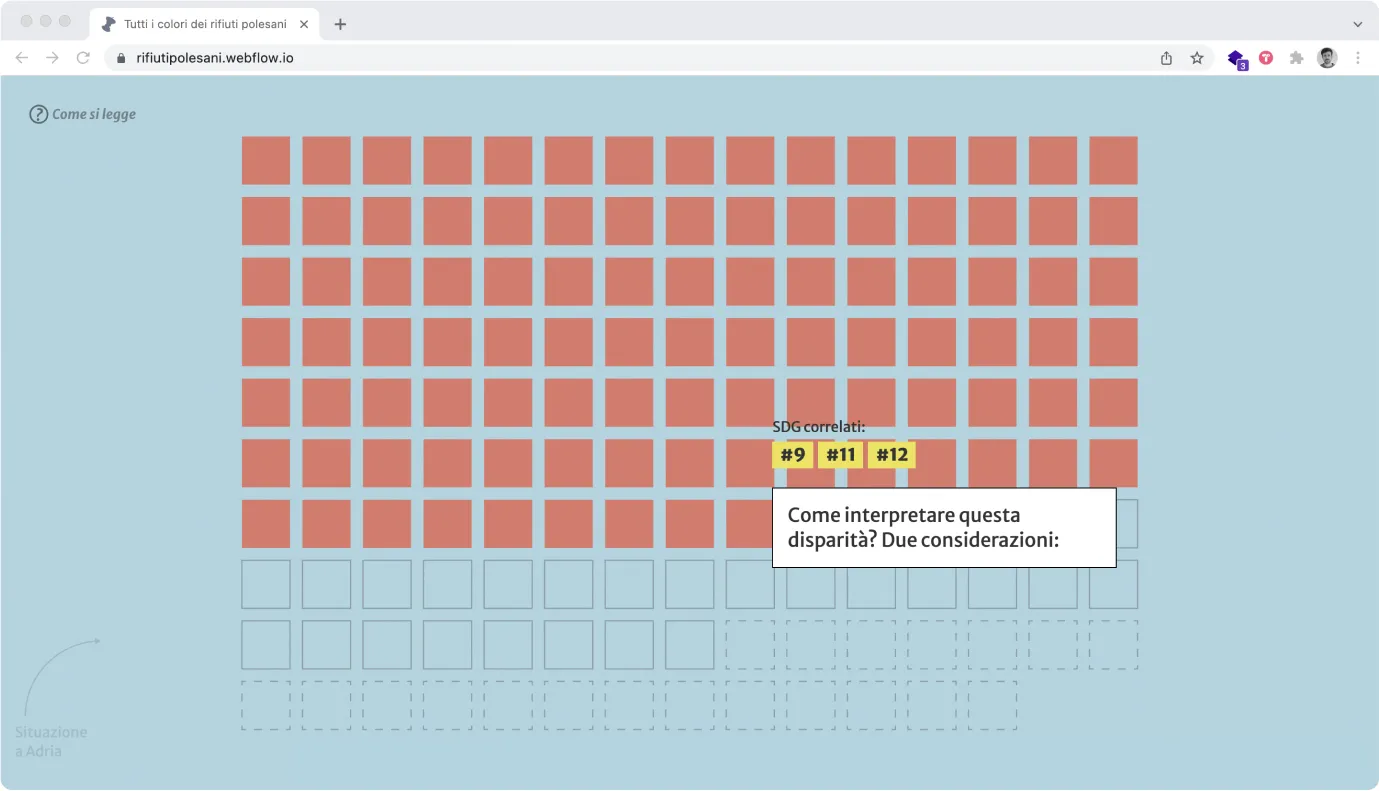Reload the rifiutipolesani page

83,58
